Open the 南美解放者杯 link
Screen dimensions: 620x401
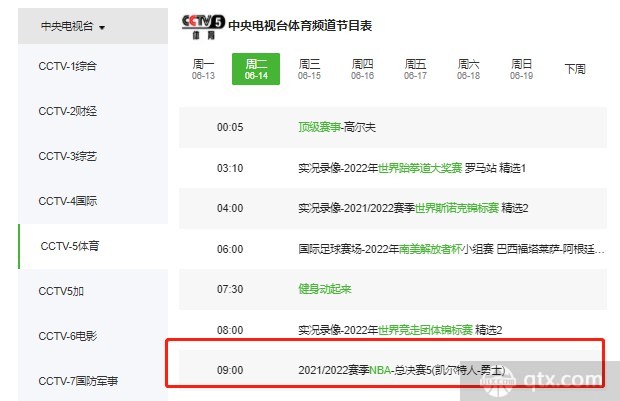tap(431, 249)
